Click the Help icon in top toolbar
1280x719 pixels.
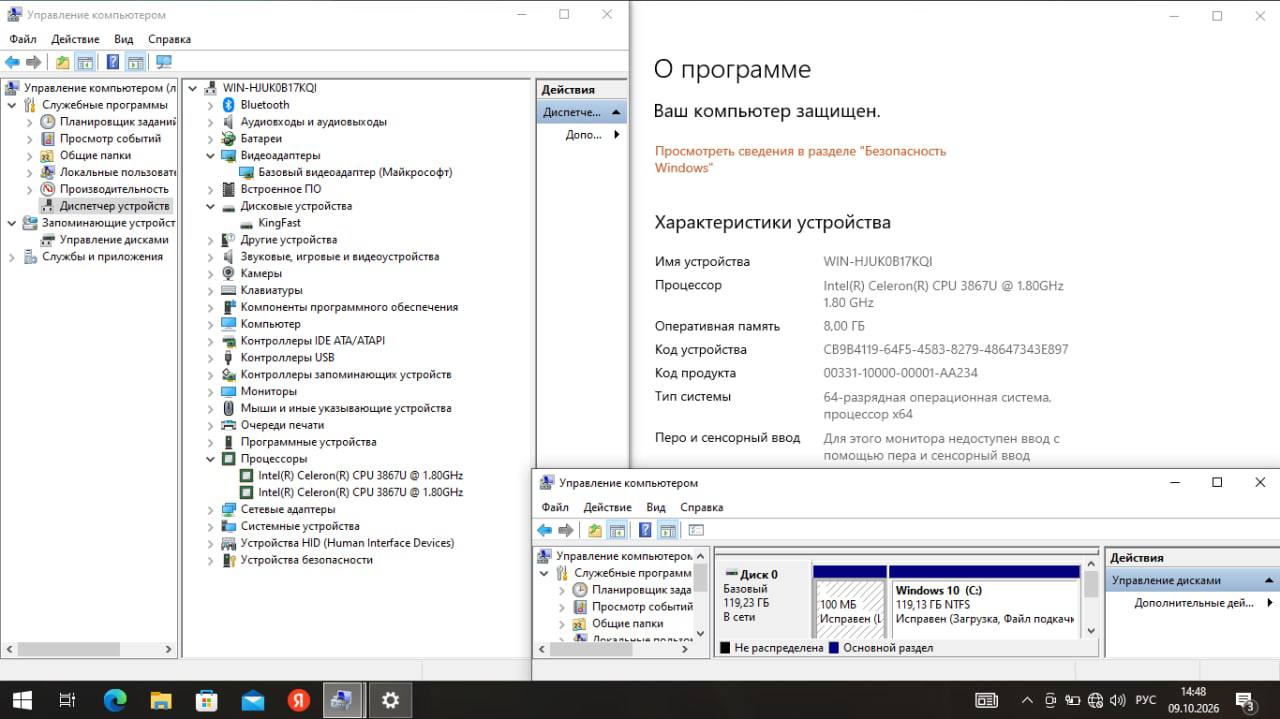112,62
